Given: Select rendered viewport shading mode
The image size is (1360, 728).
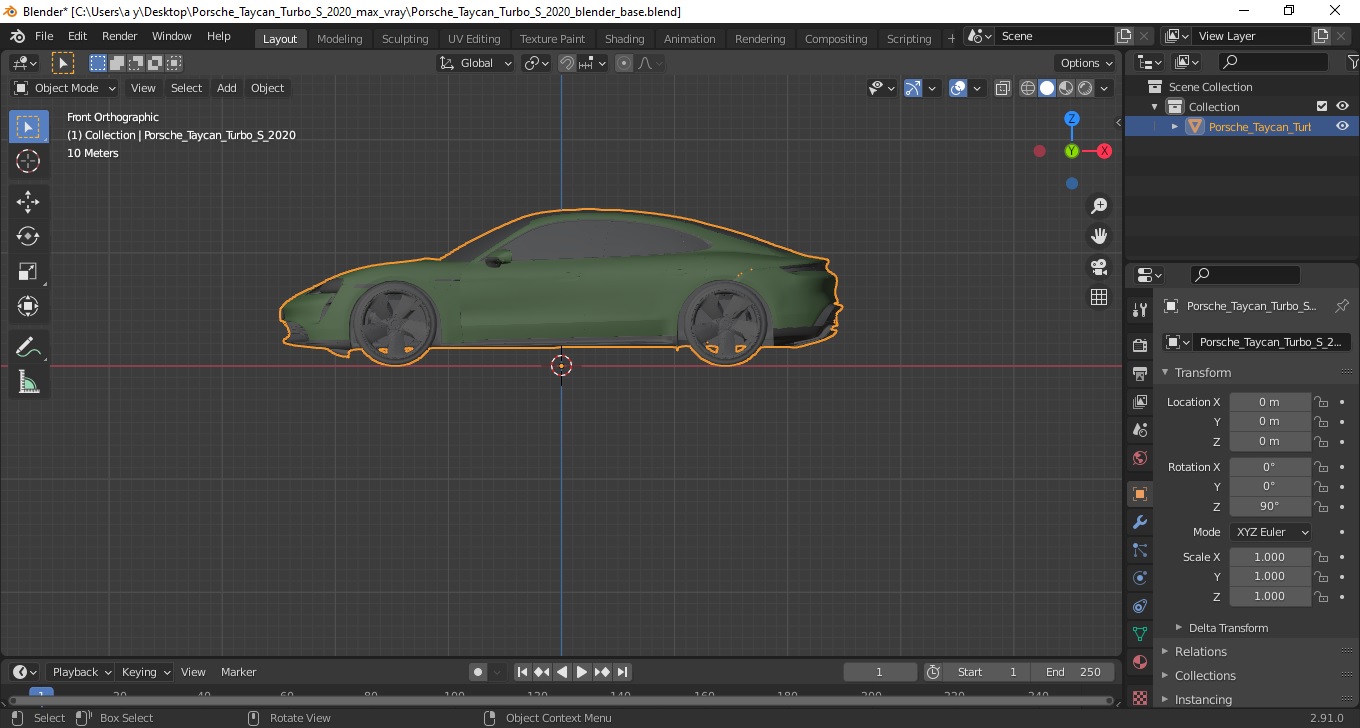Looking at the screenshot, I should click(1085, 88).
